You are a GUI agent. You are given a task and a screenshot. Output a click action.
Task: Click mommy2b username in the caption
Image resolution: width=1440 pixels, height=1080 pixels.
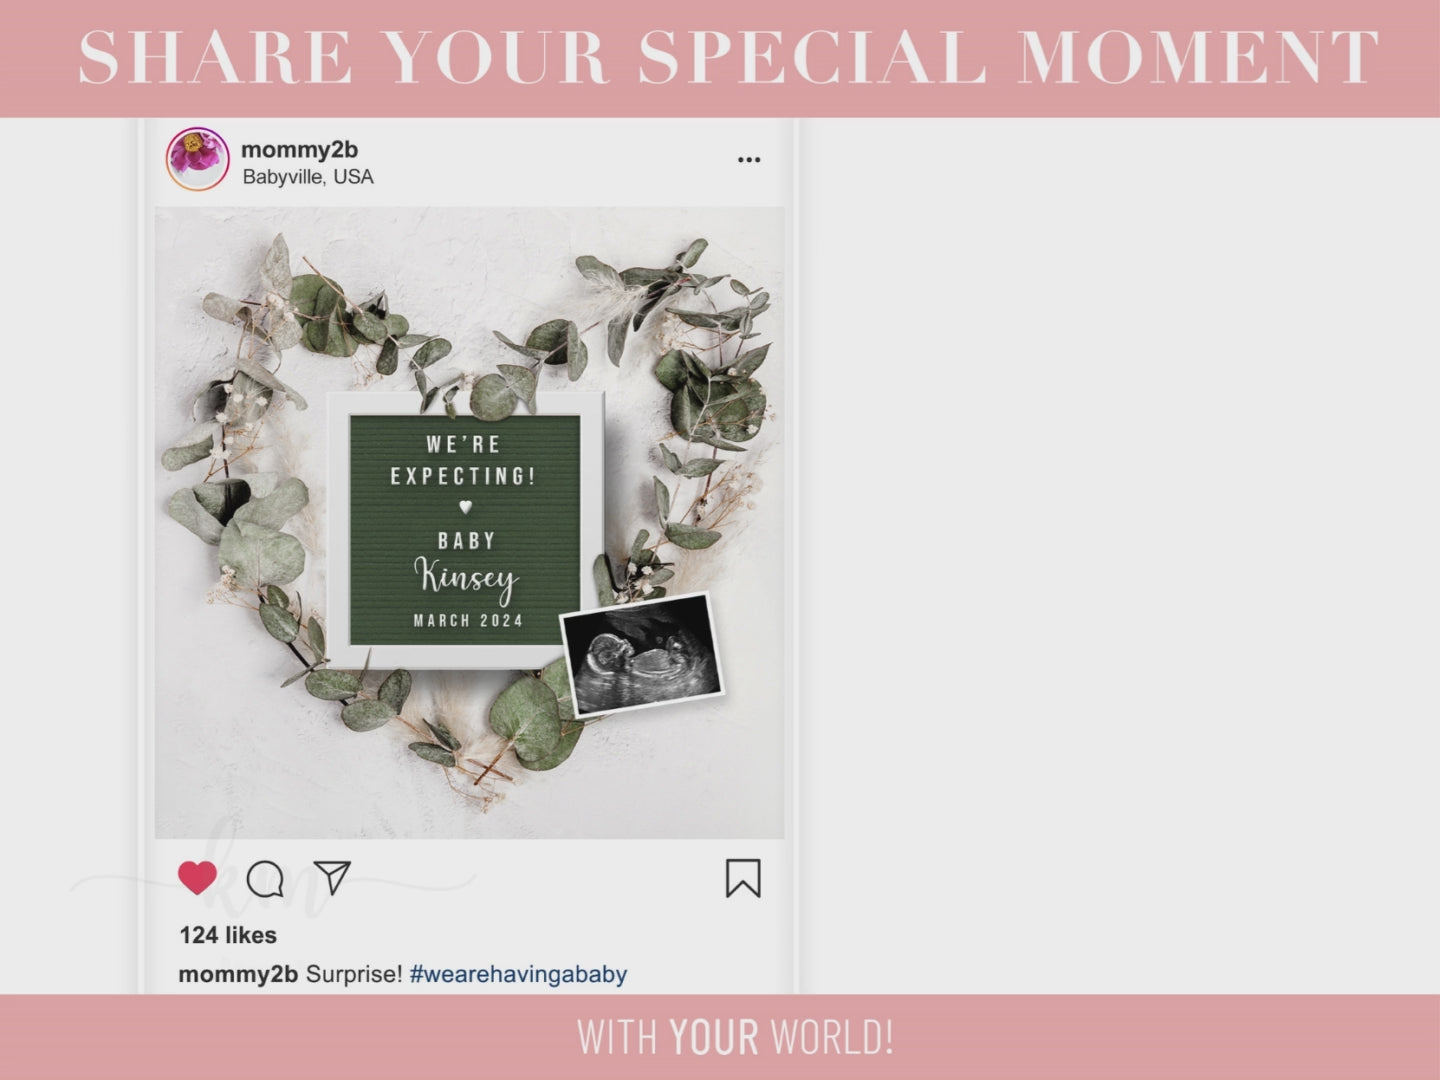click(x=238, y=974)
